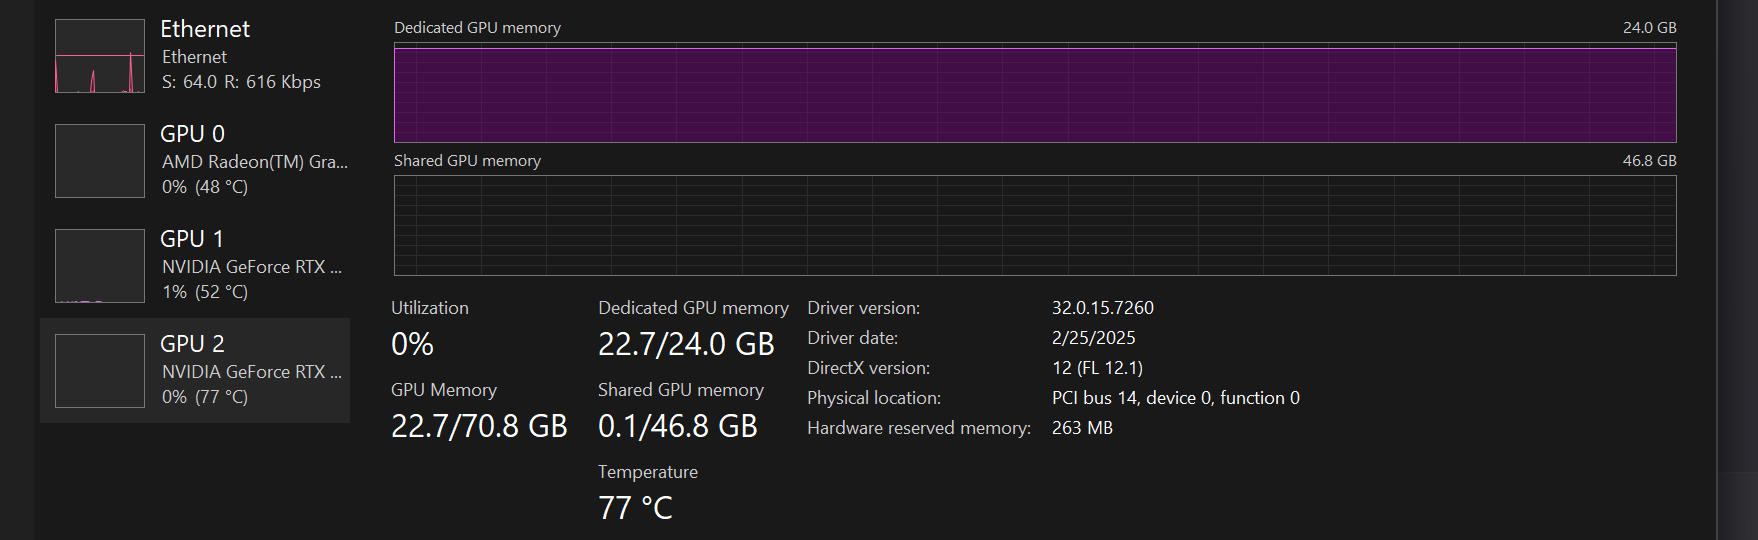The width and height of the screenshot is (1758, 540).
Task: Click the GPU 2 thumbnail graph
Action: pos(100,371)
